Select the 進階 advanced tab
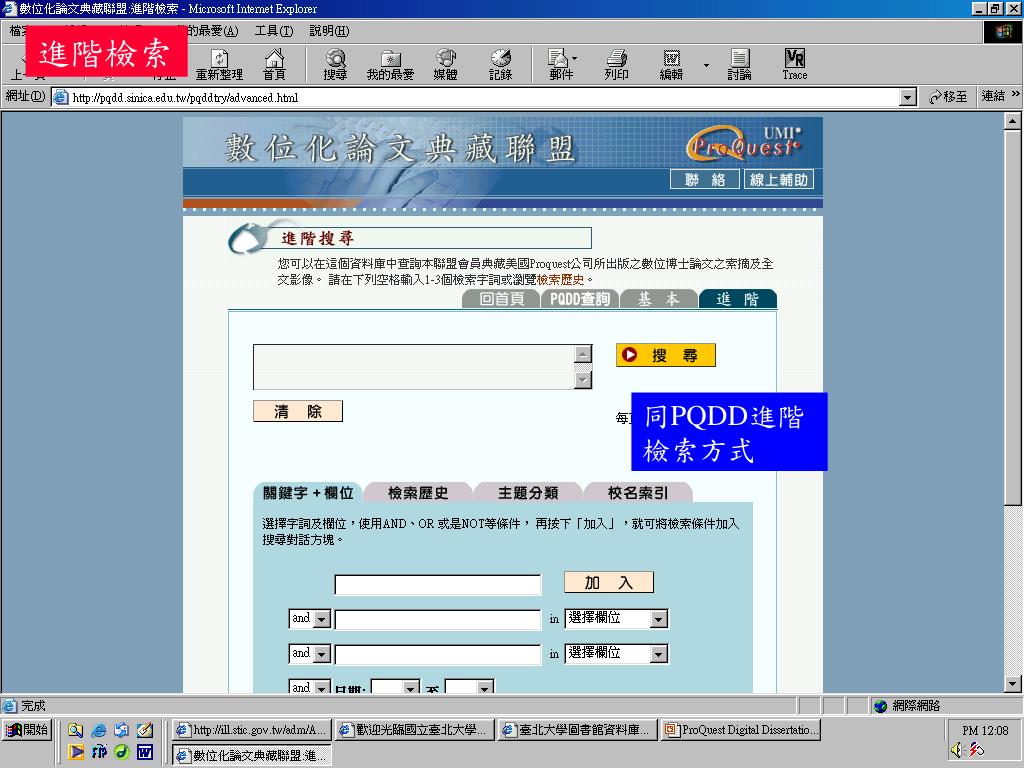The image size is (1024, 768). click(738, 299)
